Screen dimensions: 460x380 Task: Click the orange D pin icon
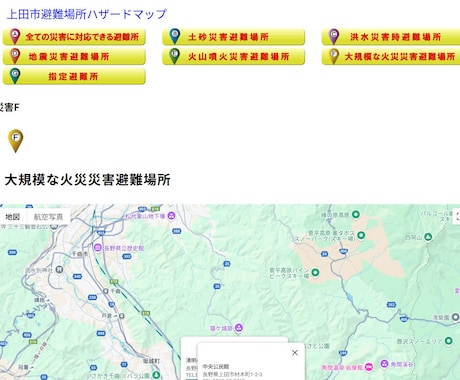click(x=15, y=56)
